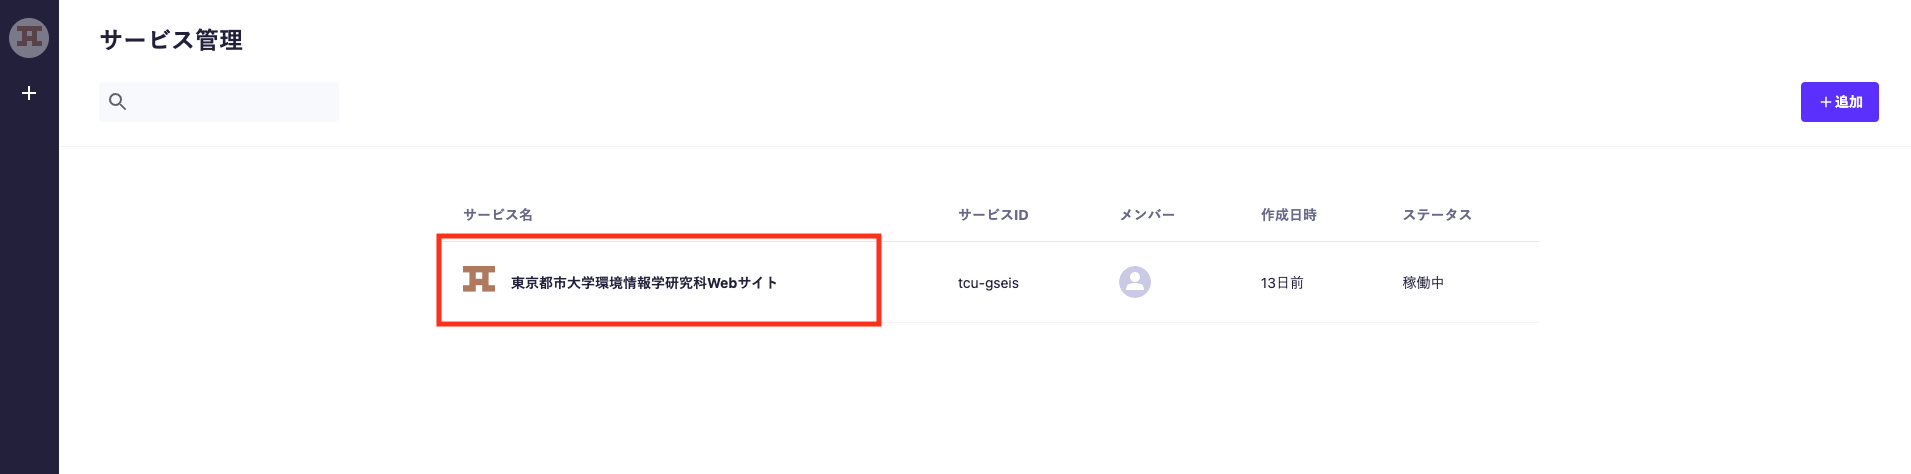The width and height of the screenshot is (1911, 474).
Task: Click the blank header area right of search field
Action: pos(1000,102)
